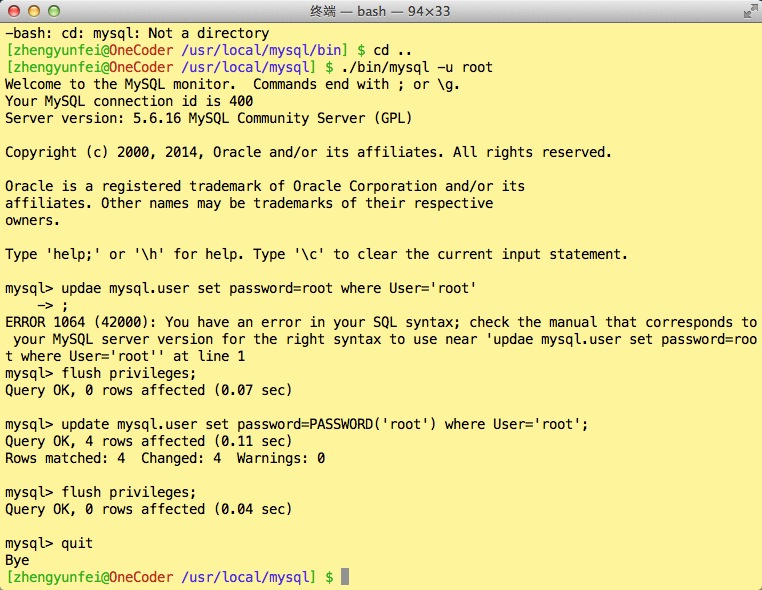Click the second 'flush privileges;' command

pyautogui.click(x=129, y=492)
